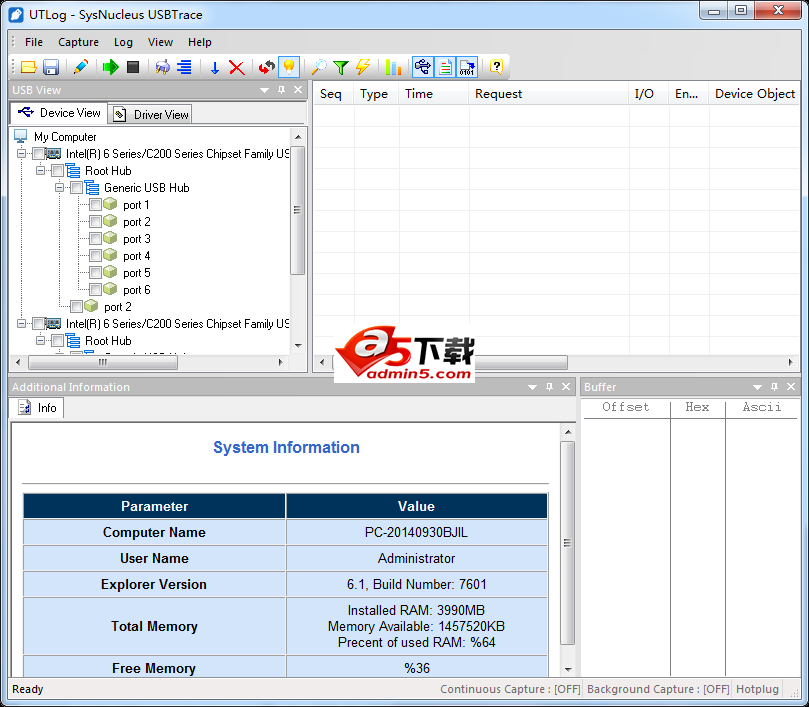
Task: Click the blue down arrow toolbar icon
Action: pyautogui.click(x=215, y=67)
